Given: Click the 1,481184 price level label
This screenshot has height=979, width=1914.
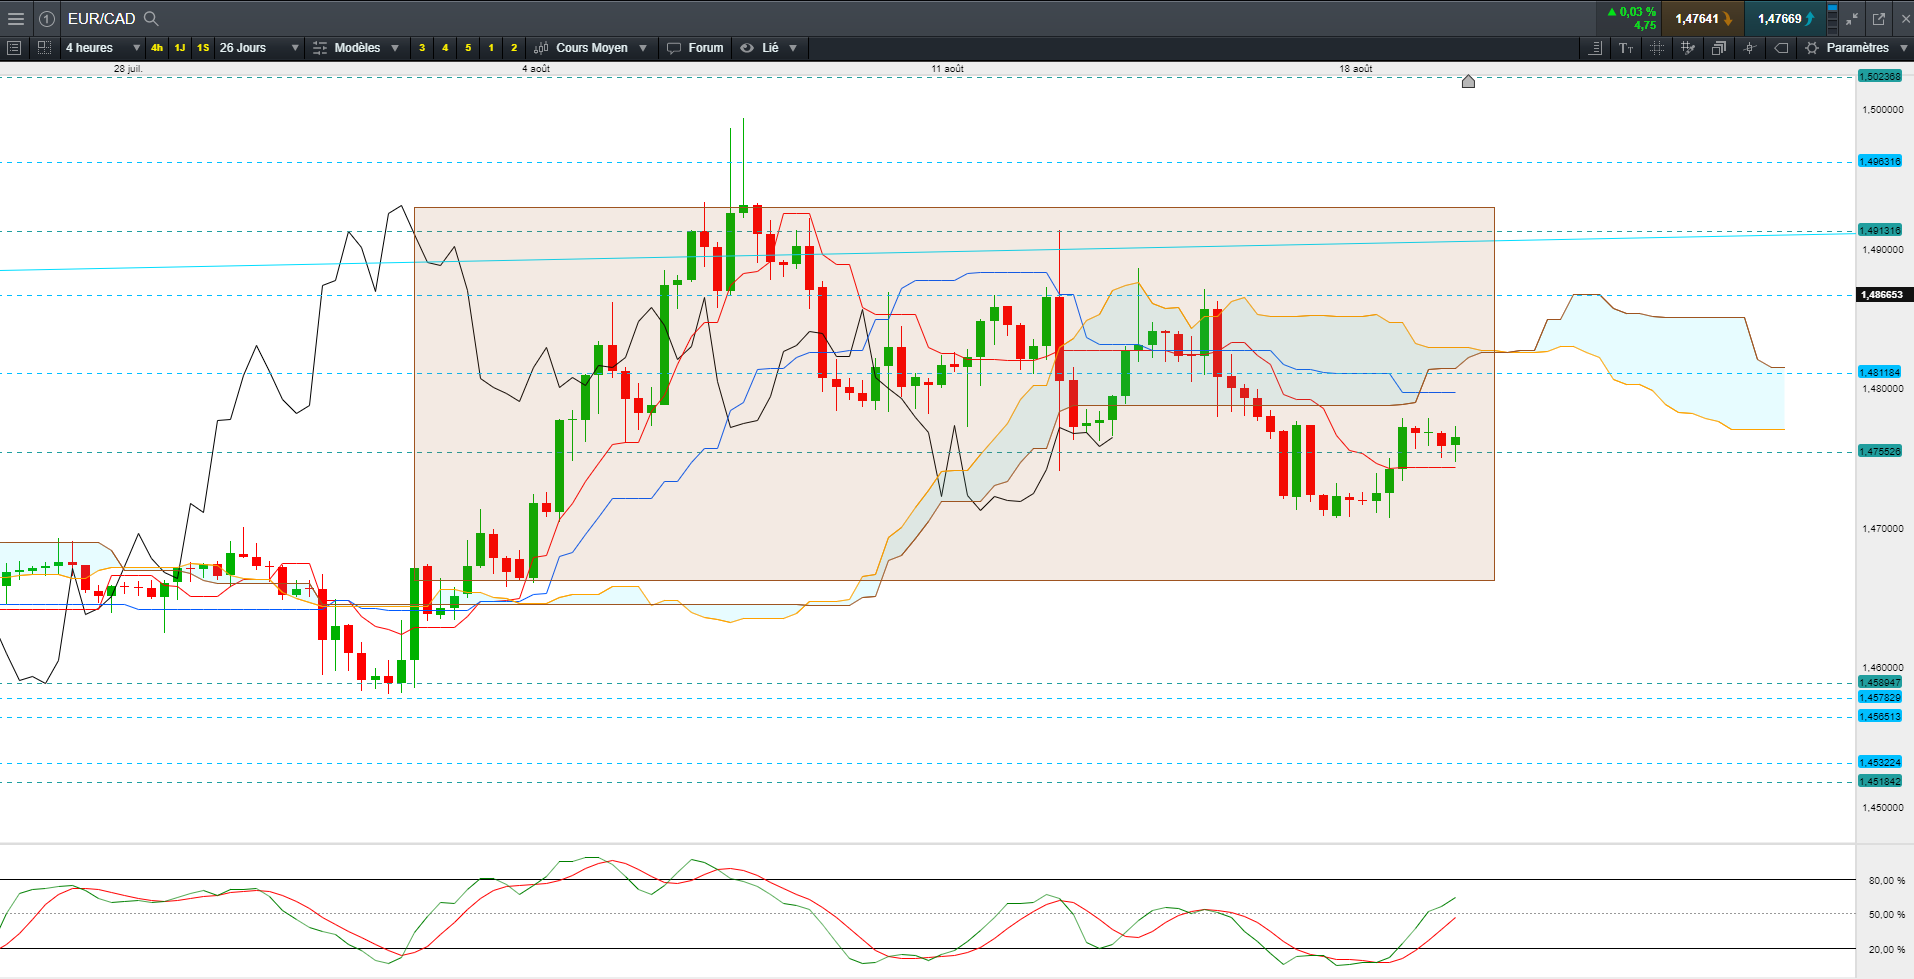Looking at the screenshot, I should 1880,372.
